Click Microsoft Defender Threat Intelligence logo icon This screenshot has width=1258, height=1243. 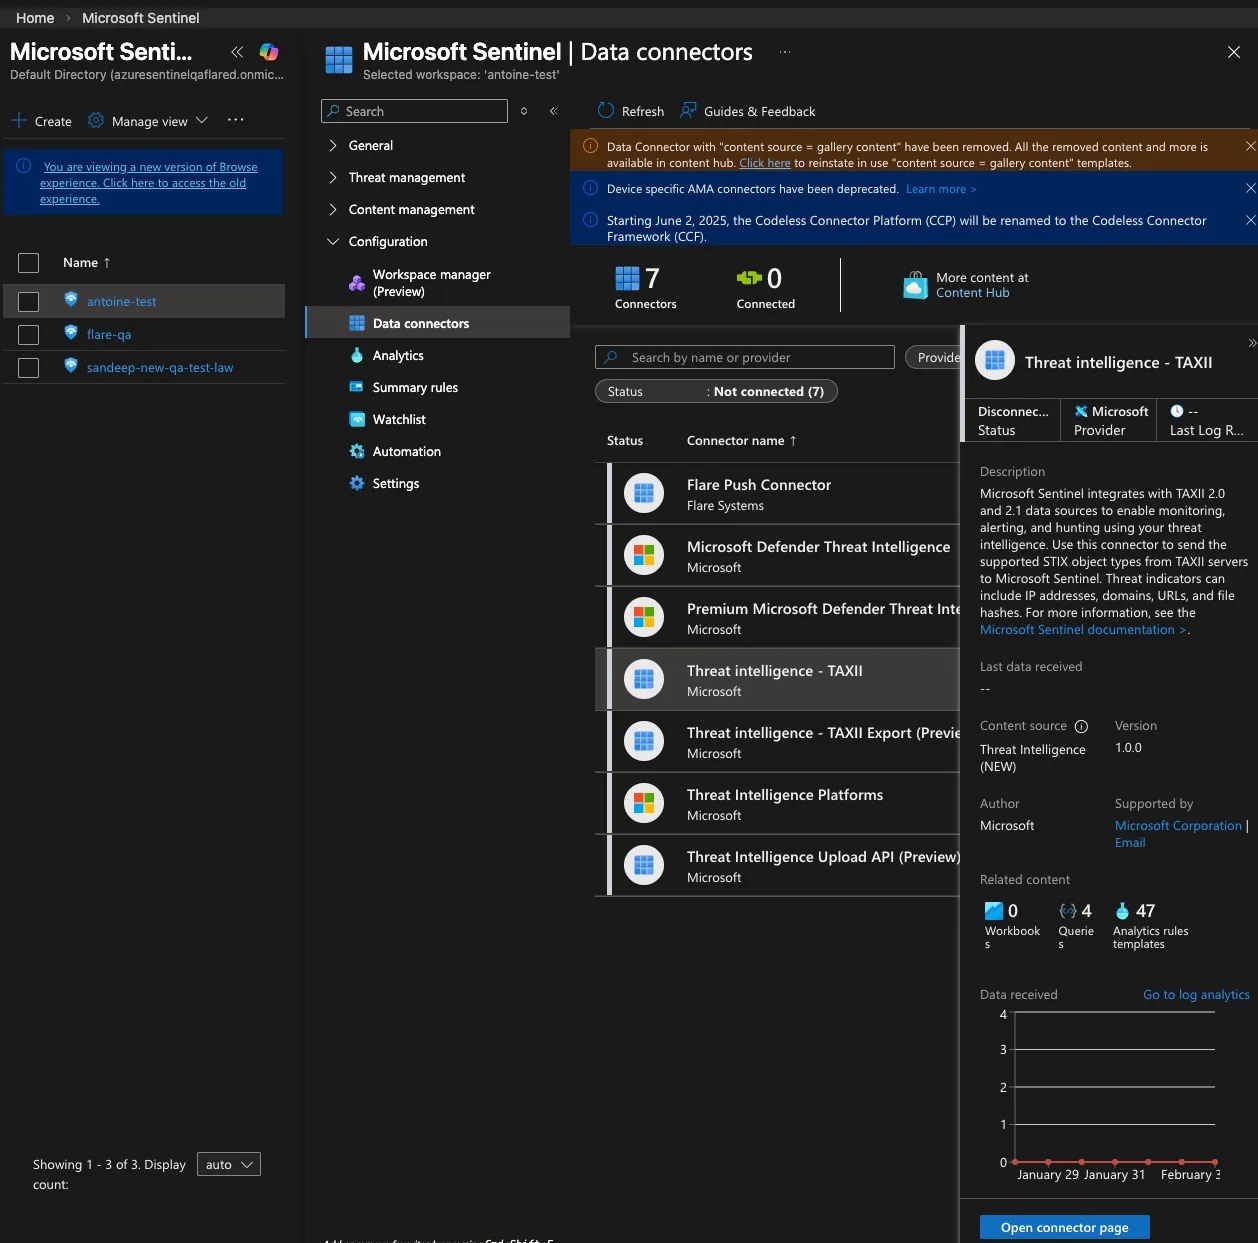[x=644, y=555]
